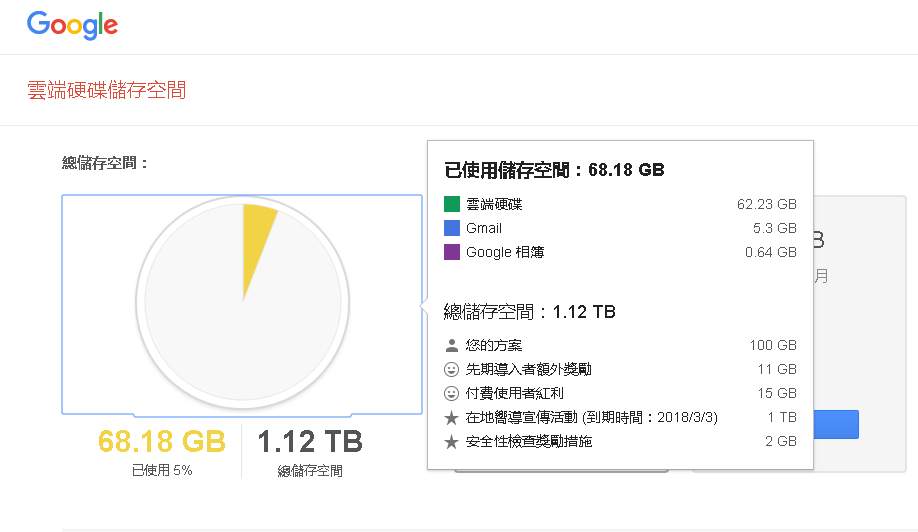Viewport: 918px width, 532px height.
Task: Click the 雲端硬碟儲存空間 page title
Action: coord(107,90)
